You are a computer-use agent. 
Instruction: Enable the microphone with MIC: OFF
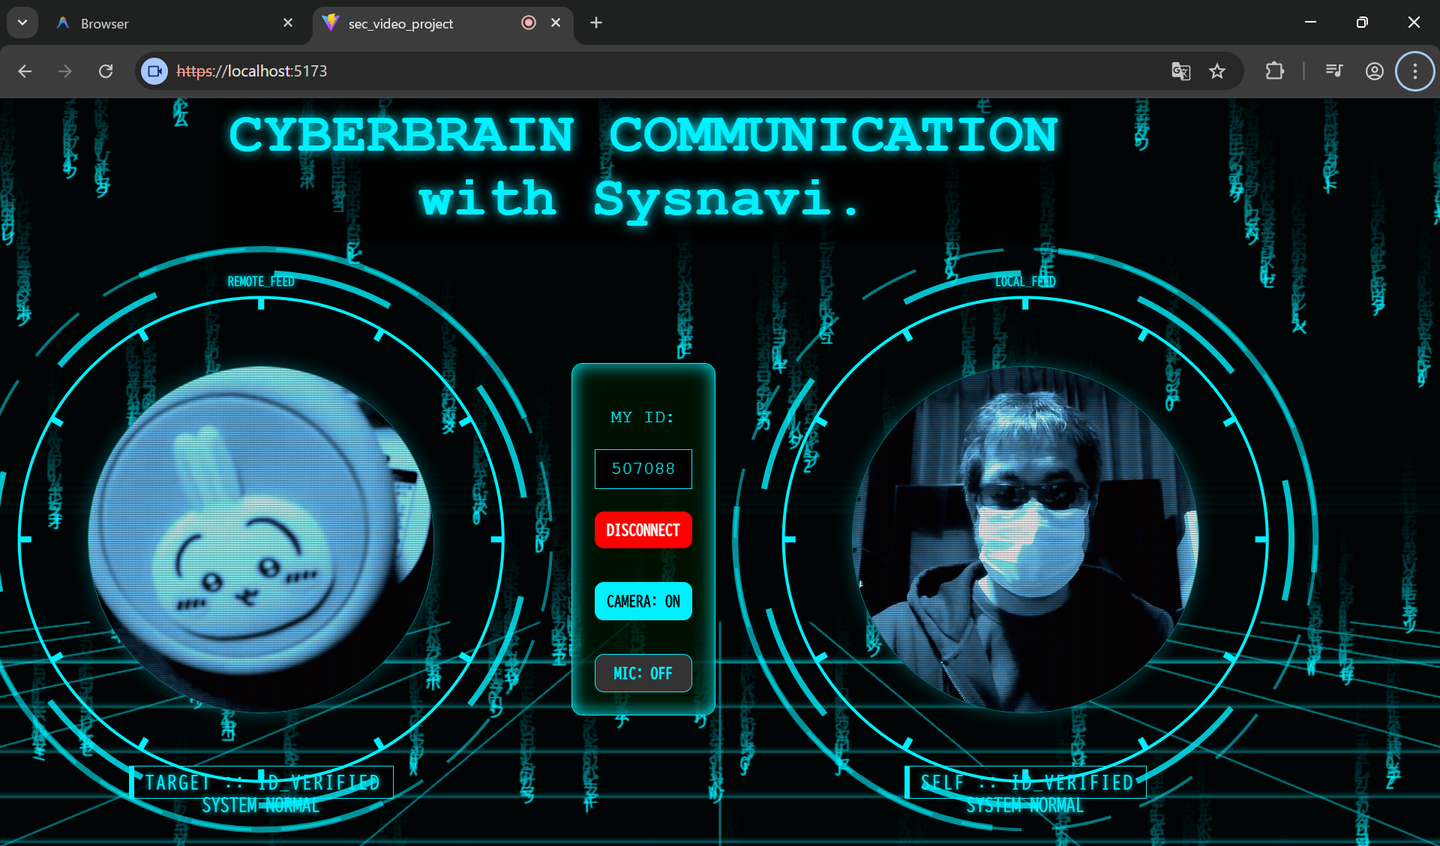pyautogui.click(x=643, y=673)
